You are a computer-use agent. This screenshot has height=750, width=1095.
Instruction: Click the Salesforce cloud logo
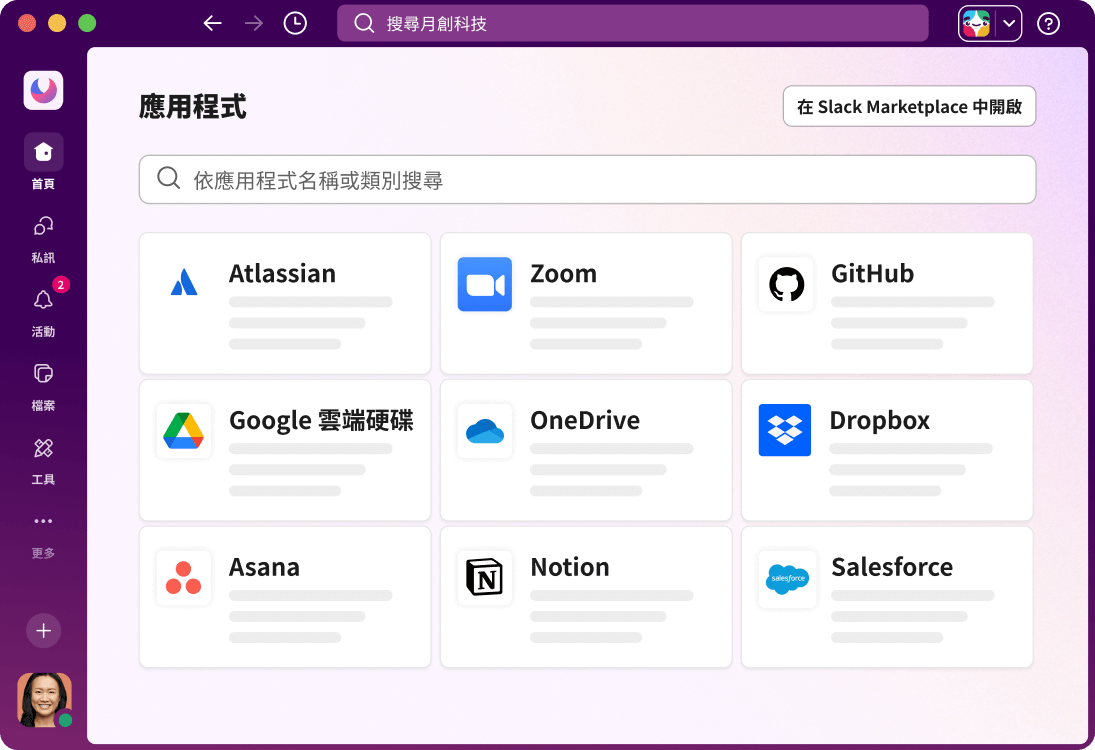point(786,578)
